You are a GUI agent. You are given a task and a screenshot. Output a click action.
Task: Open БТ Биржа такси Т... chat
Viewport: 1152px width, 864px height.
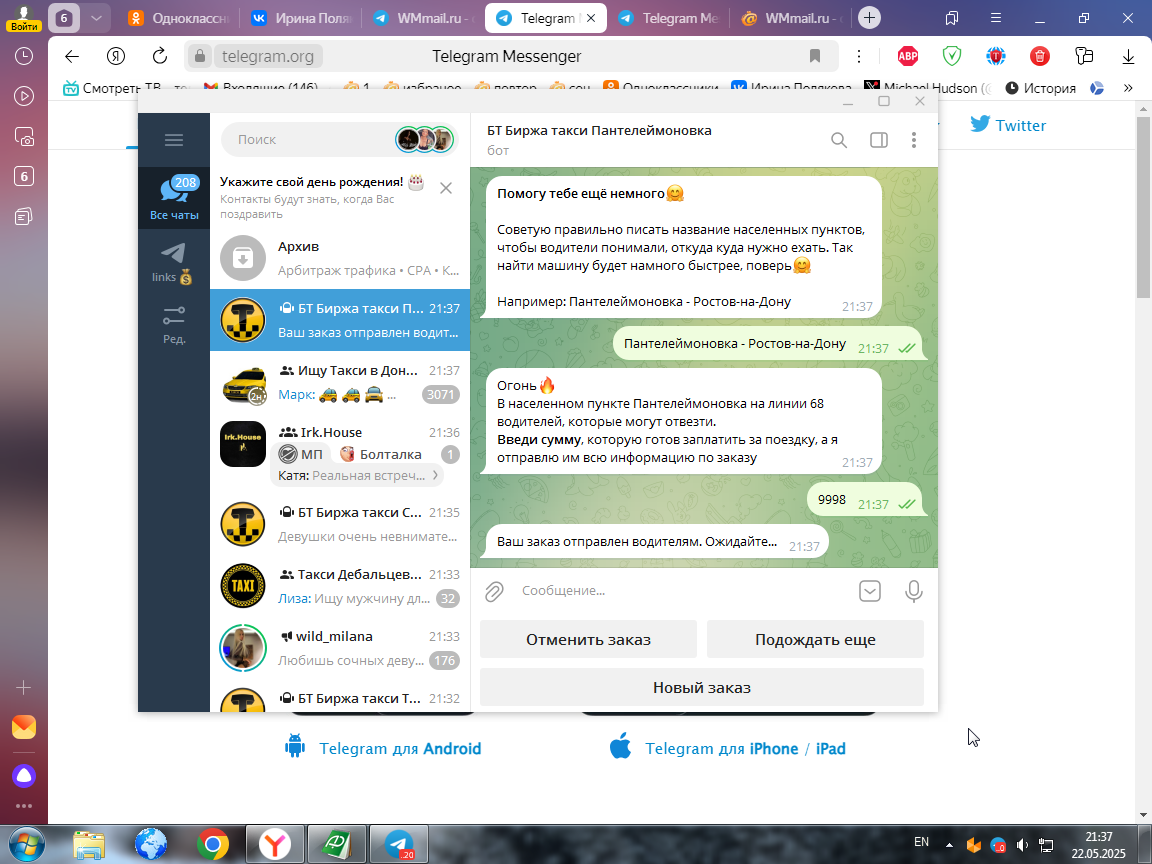coord(339,698)
